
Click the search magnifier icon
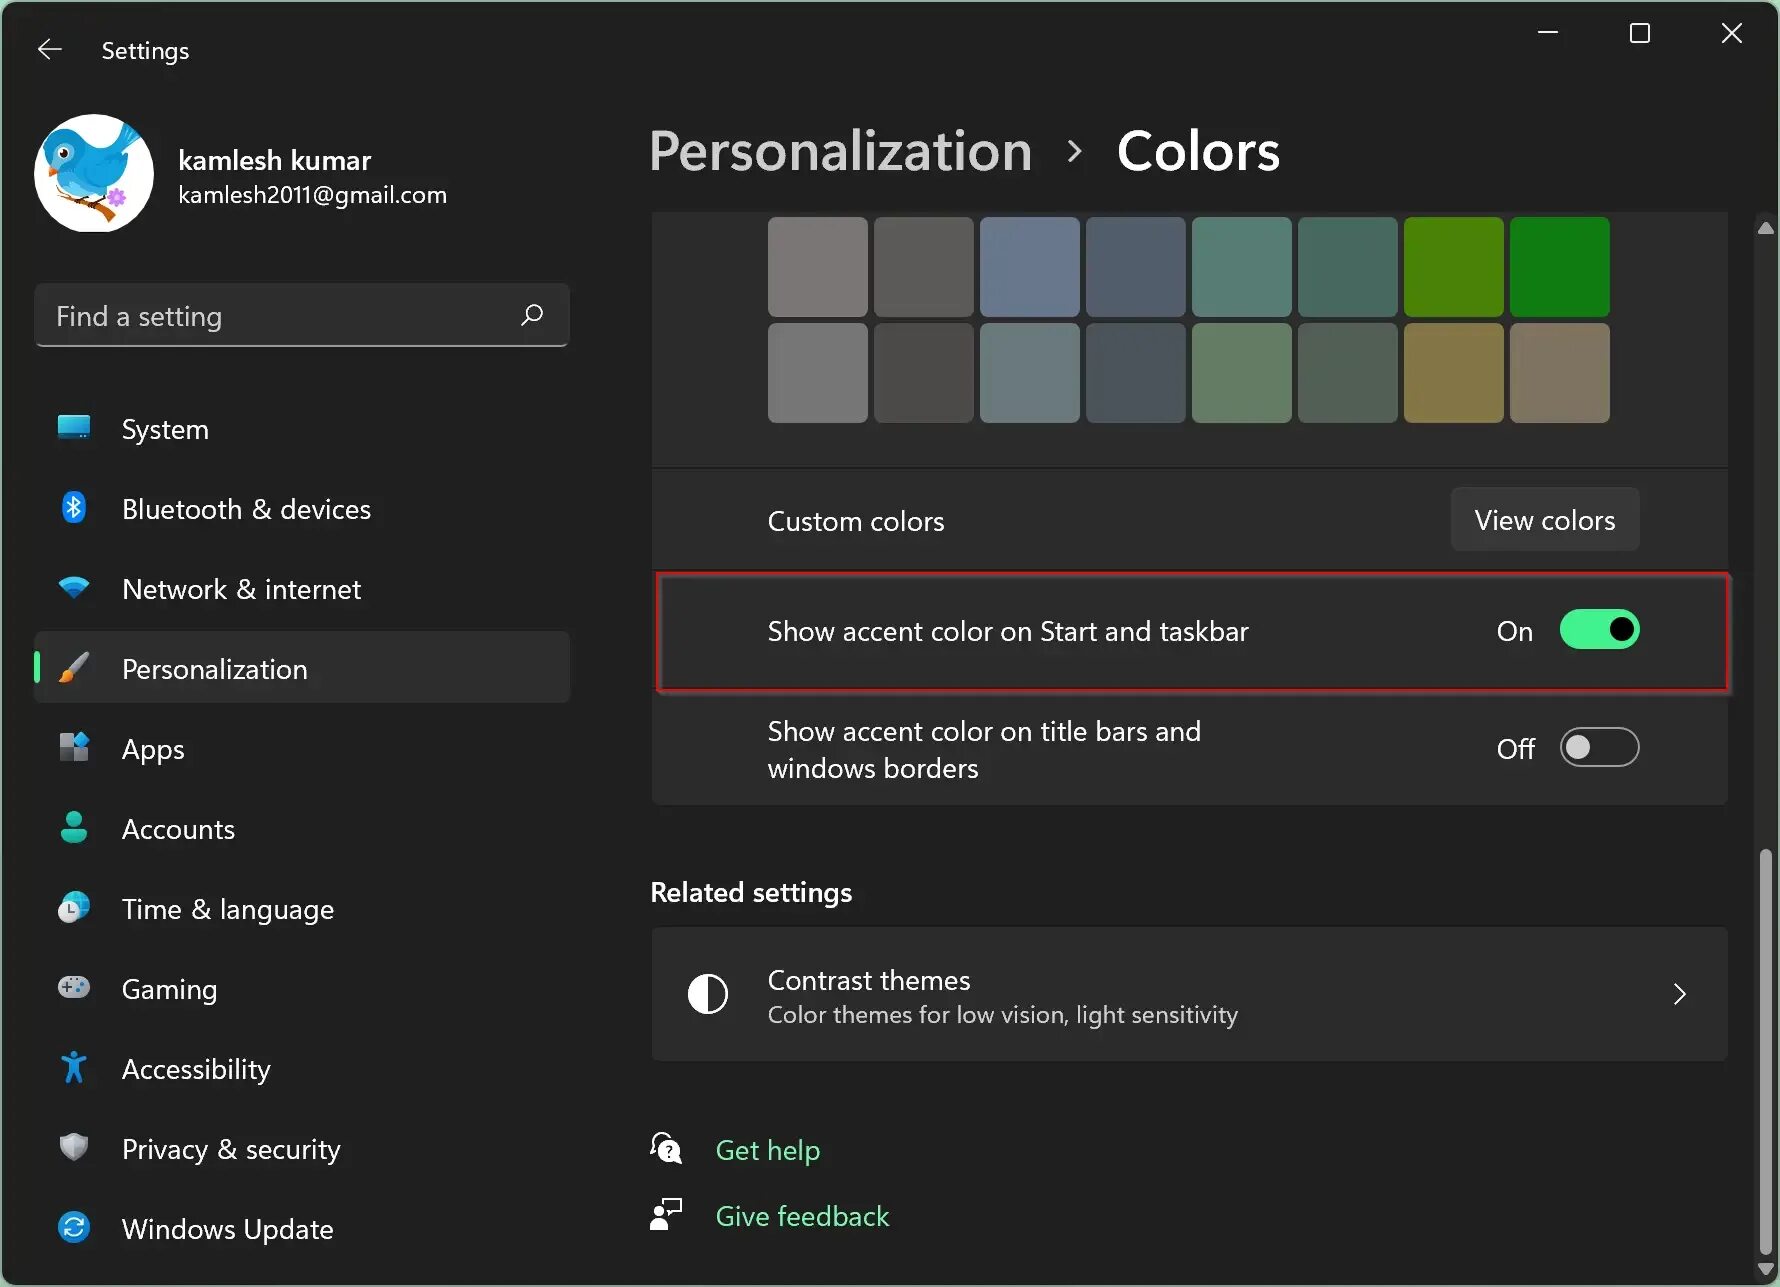point(532,315)
